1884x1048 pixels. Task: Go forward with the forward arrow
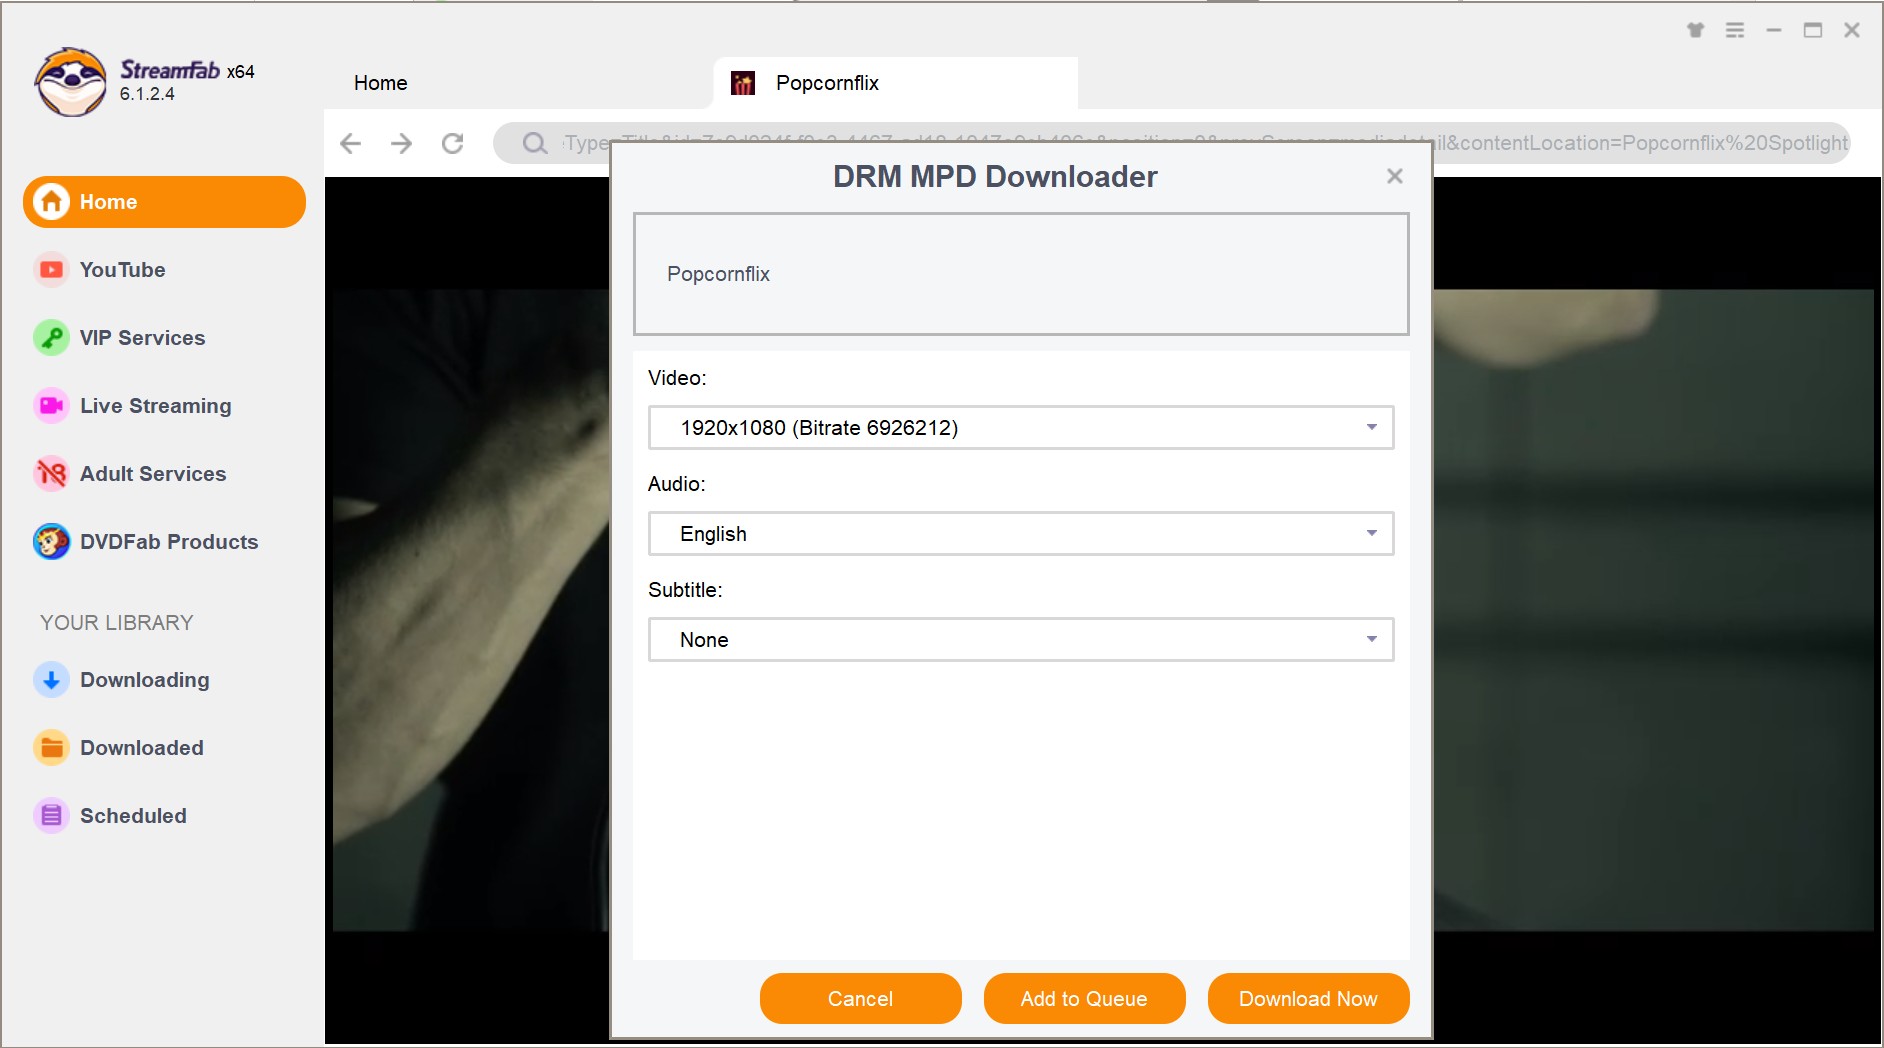coord(401,143)
